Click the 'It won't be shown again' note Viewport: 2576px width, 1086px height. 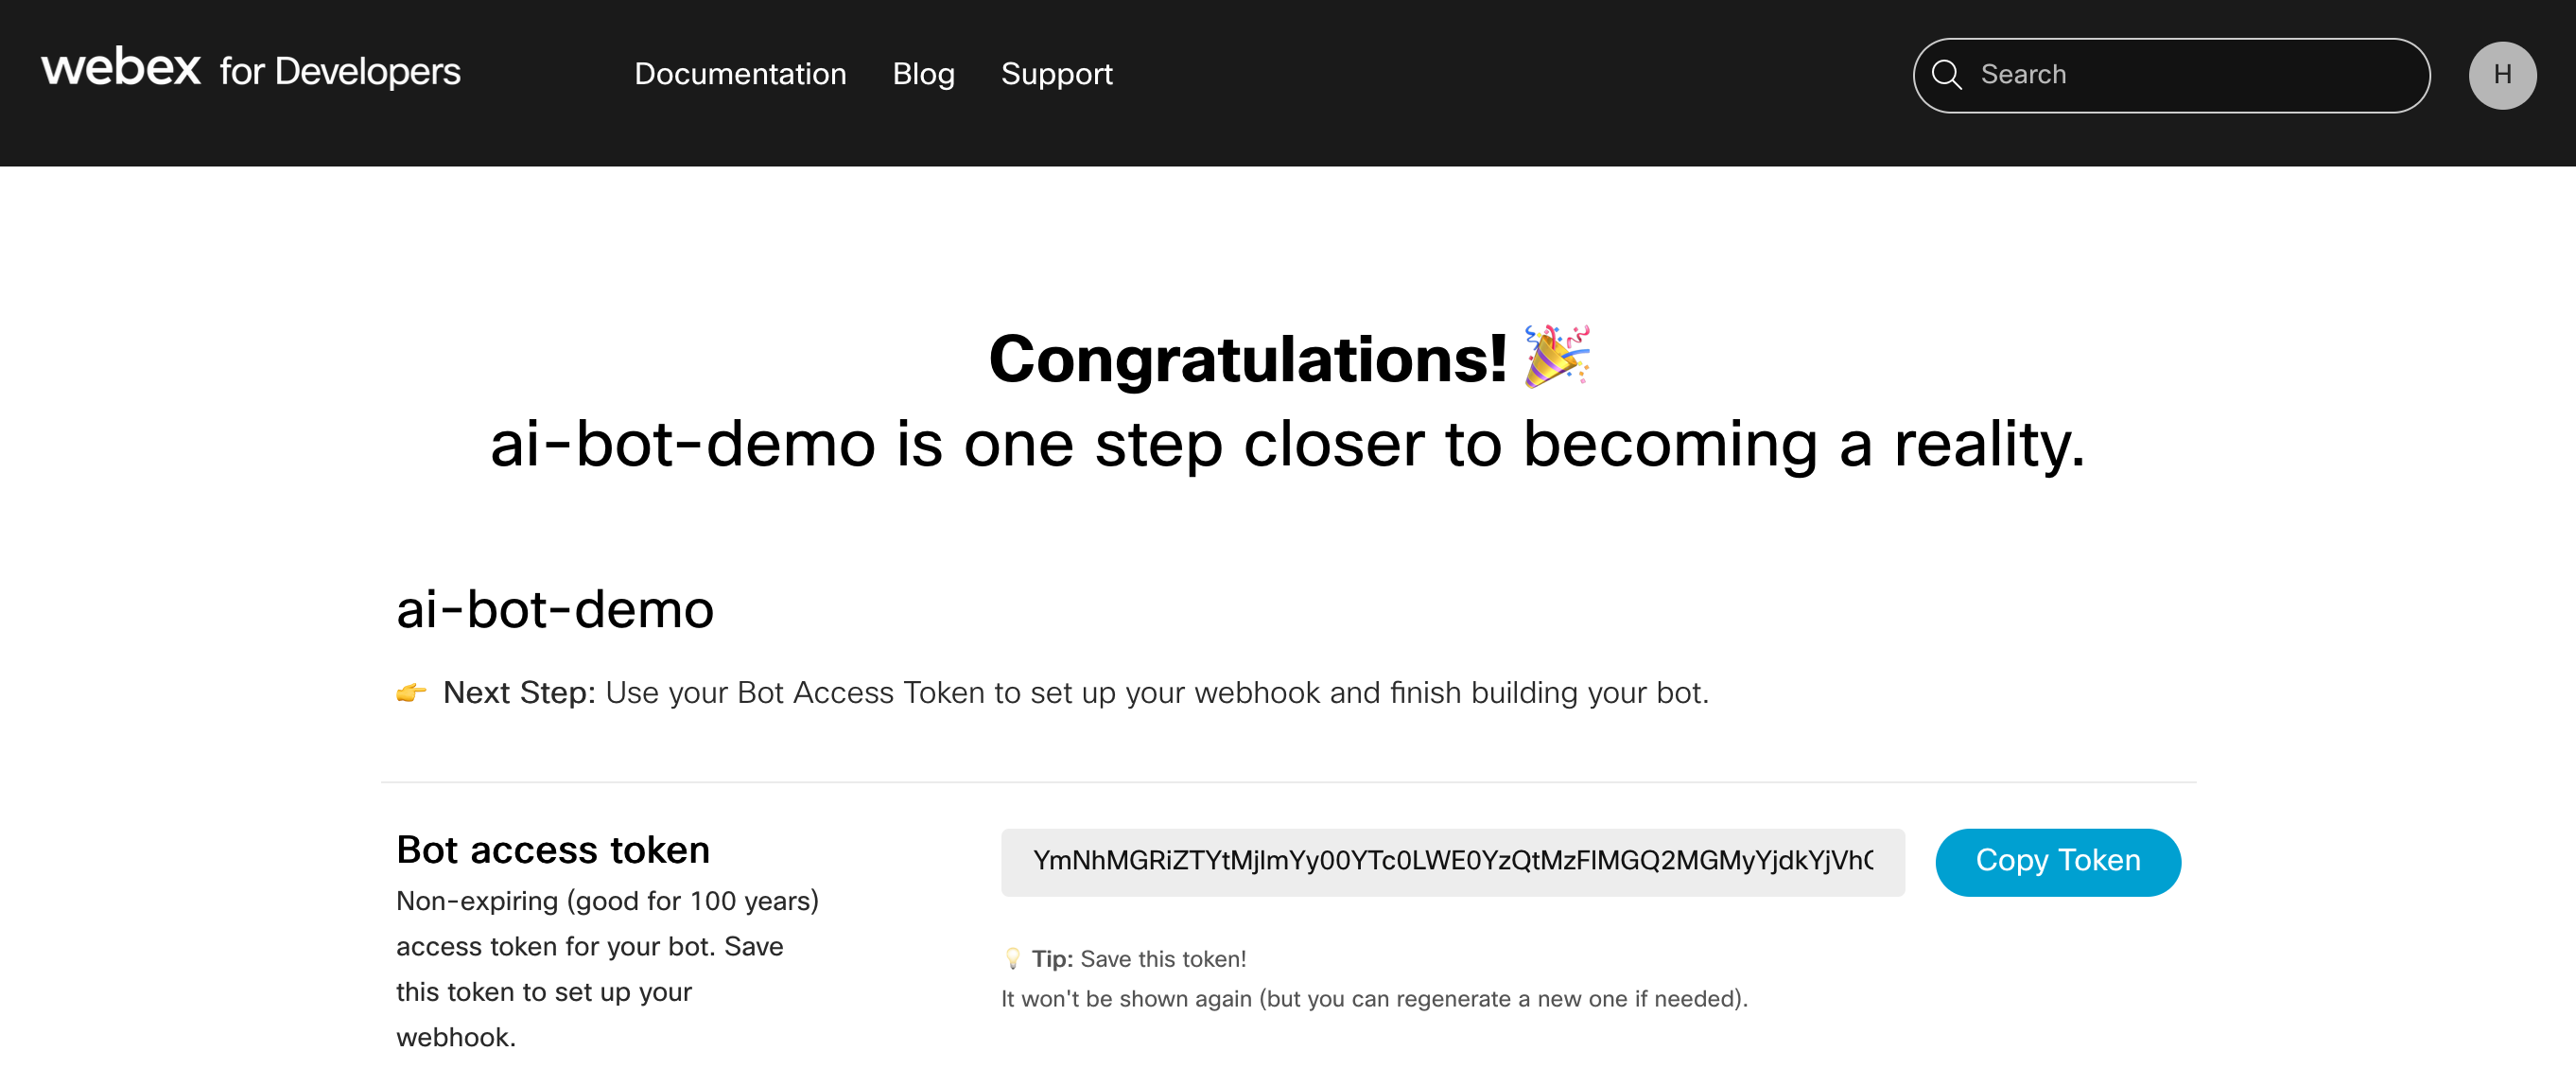click(1374, 998)
